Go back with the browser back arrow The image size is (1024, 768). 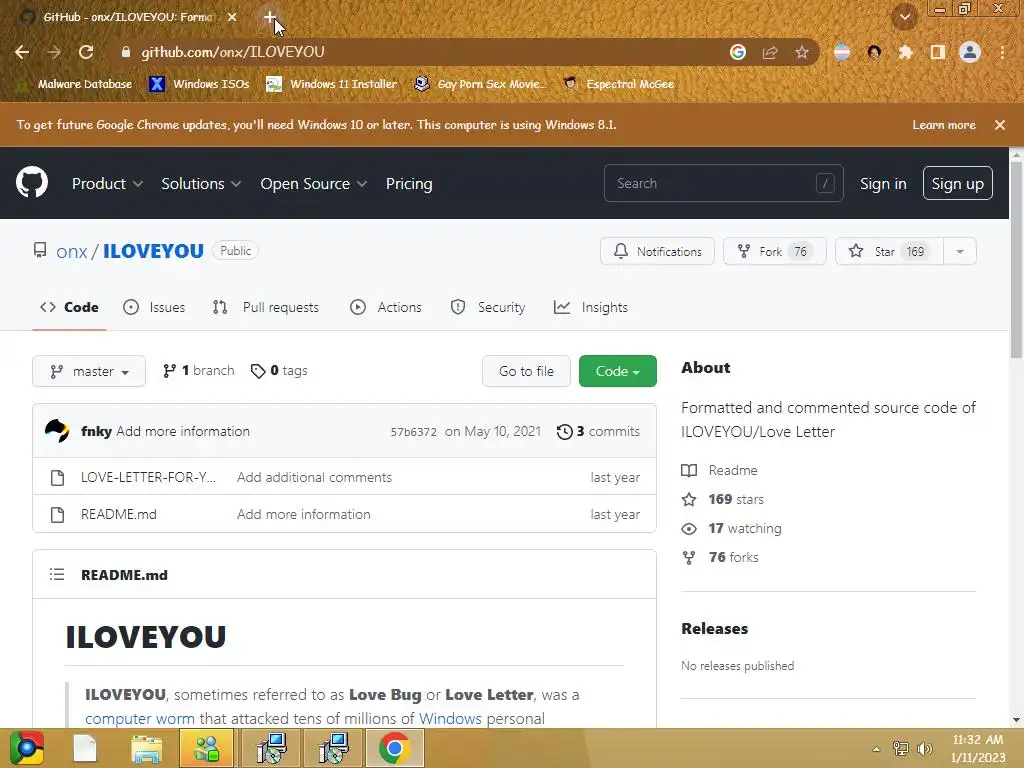(x=22, y=52)
